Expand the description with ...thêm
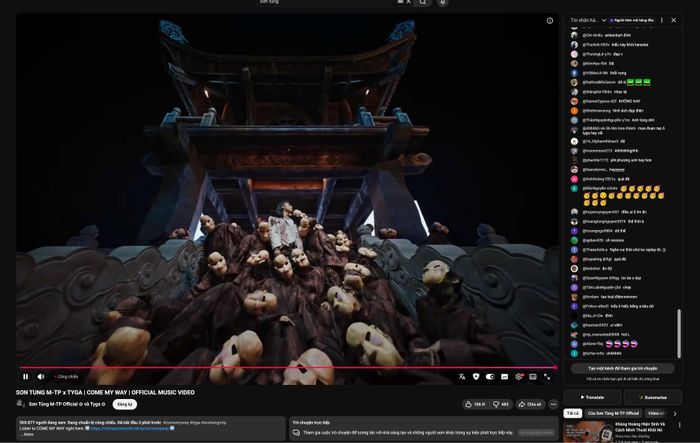 tap(27, 434)
